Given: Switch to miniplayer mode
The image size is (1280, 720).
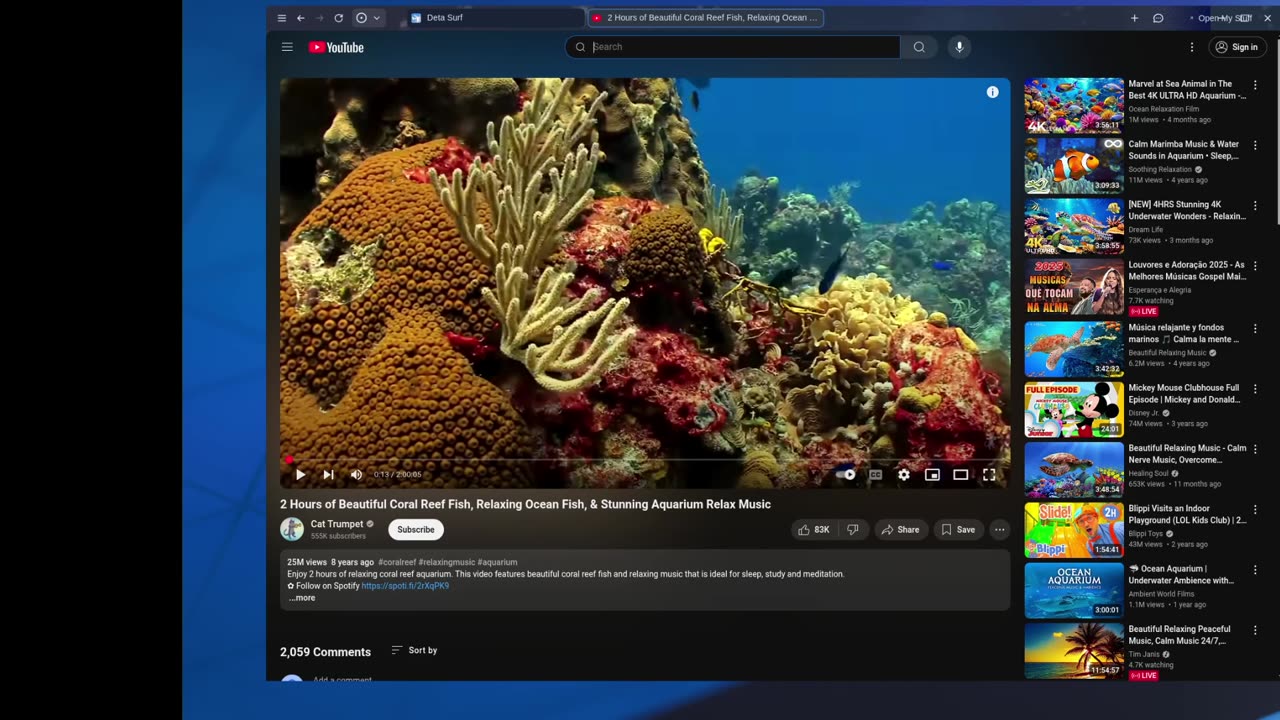Looking at the screenshot, I should pos(932,475).
